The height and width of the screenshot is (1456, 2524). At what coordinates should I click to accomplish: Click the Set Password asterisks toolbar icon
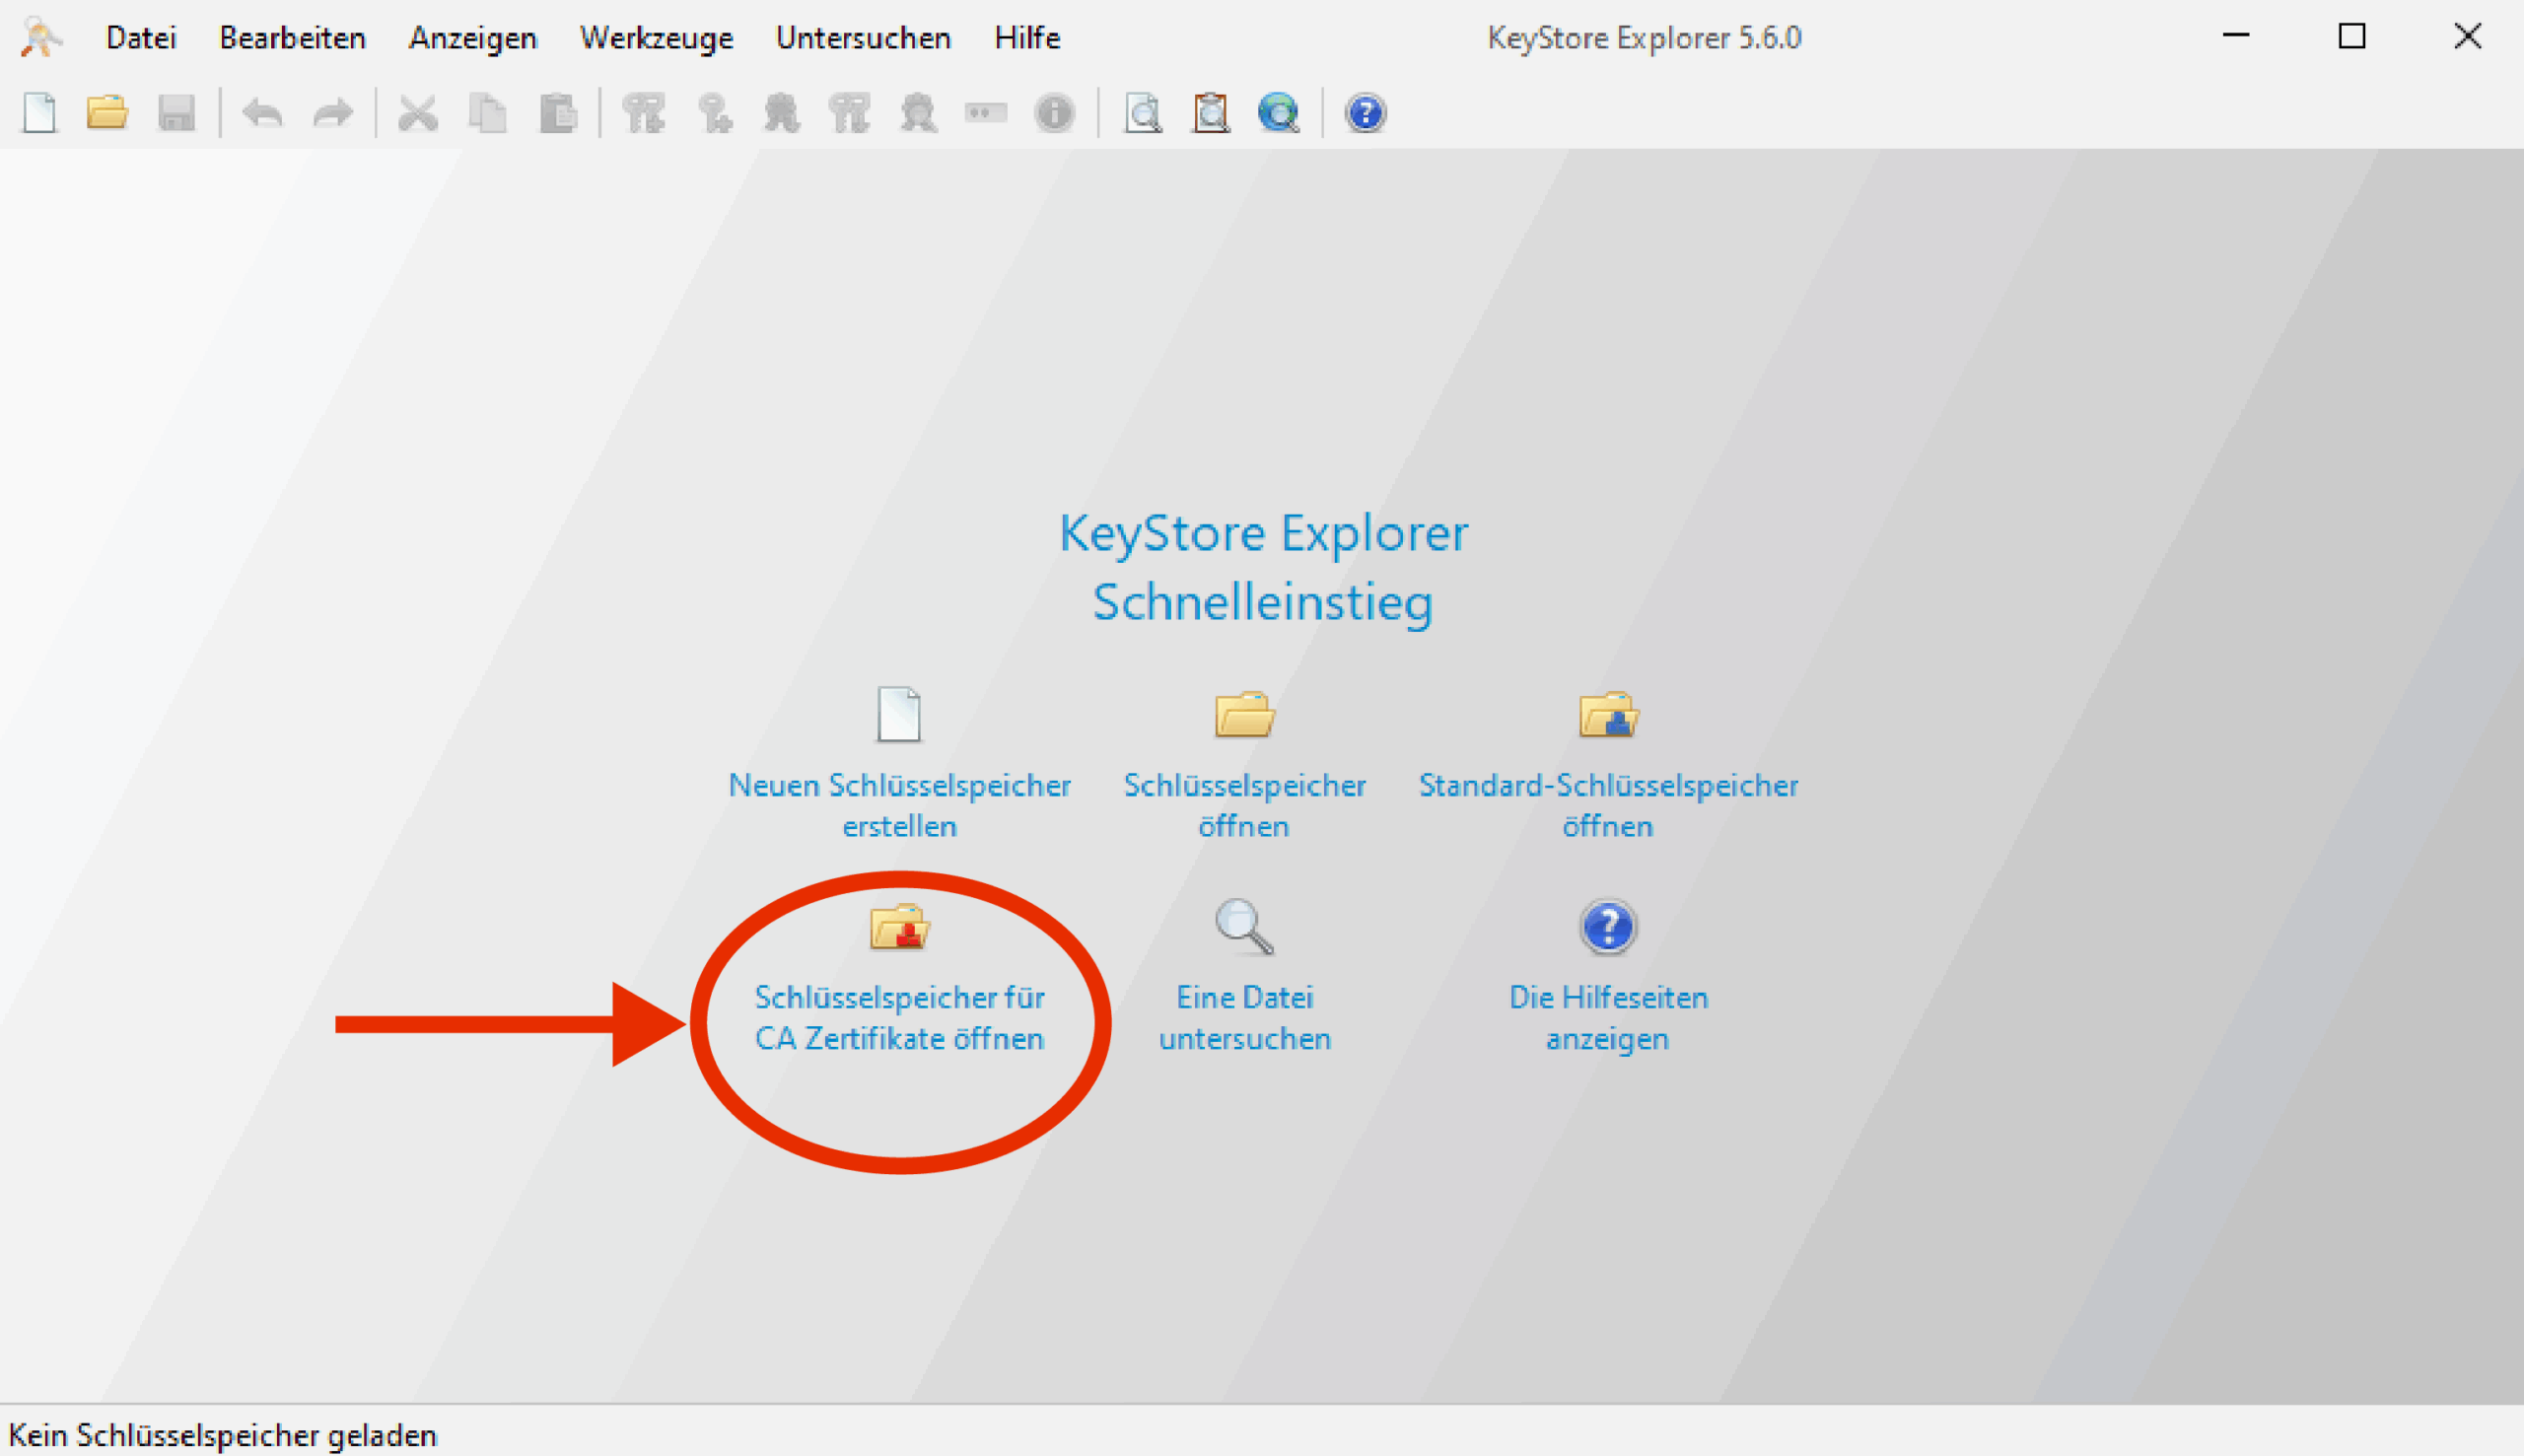(x=986, y=112)
